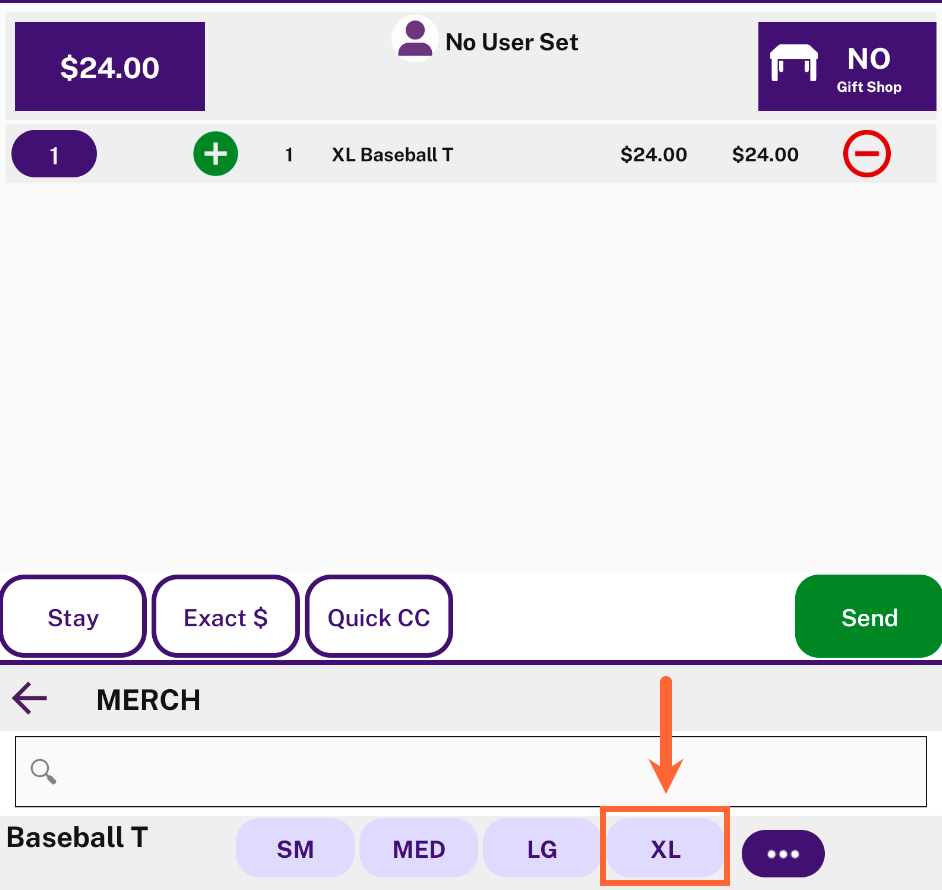
Task: Click the table icon in Gift Shop tile
Action: 794,62
